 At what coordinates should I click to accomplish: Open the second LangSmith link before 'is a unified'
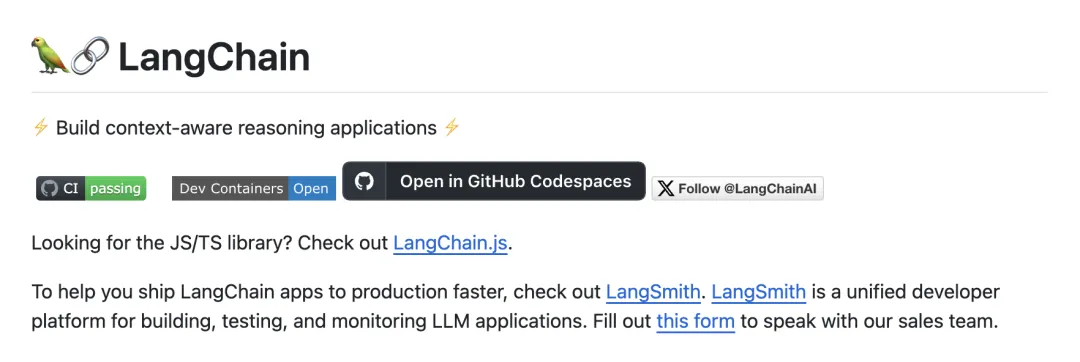point(759,292)
